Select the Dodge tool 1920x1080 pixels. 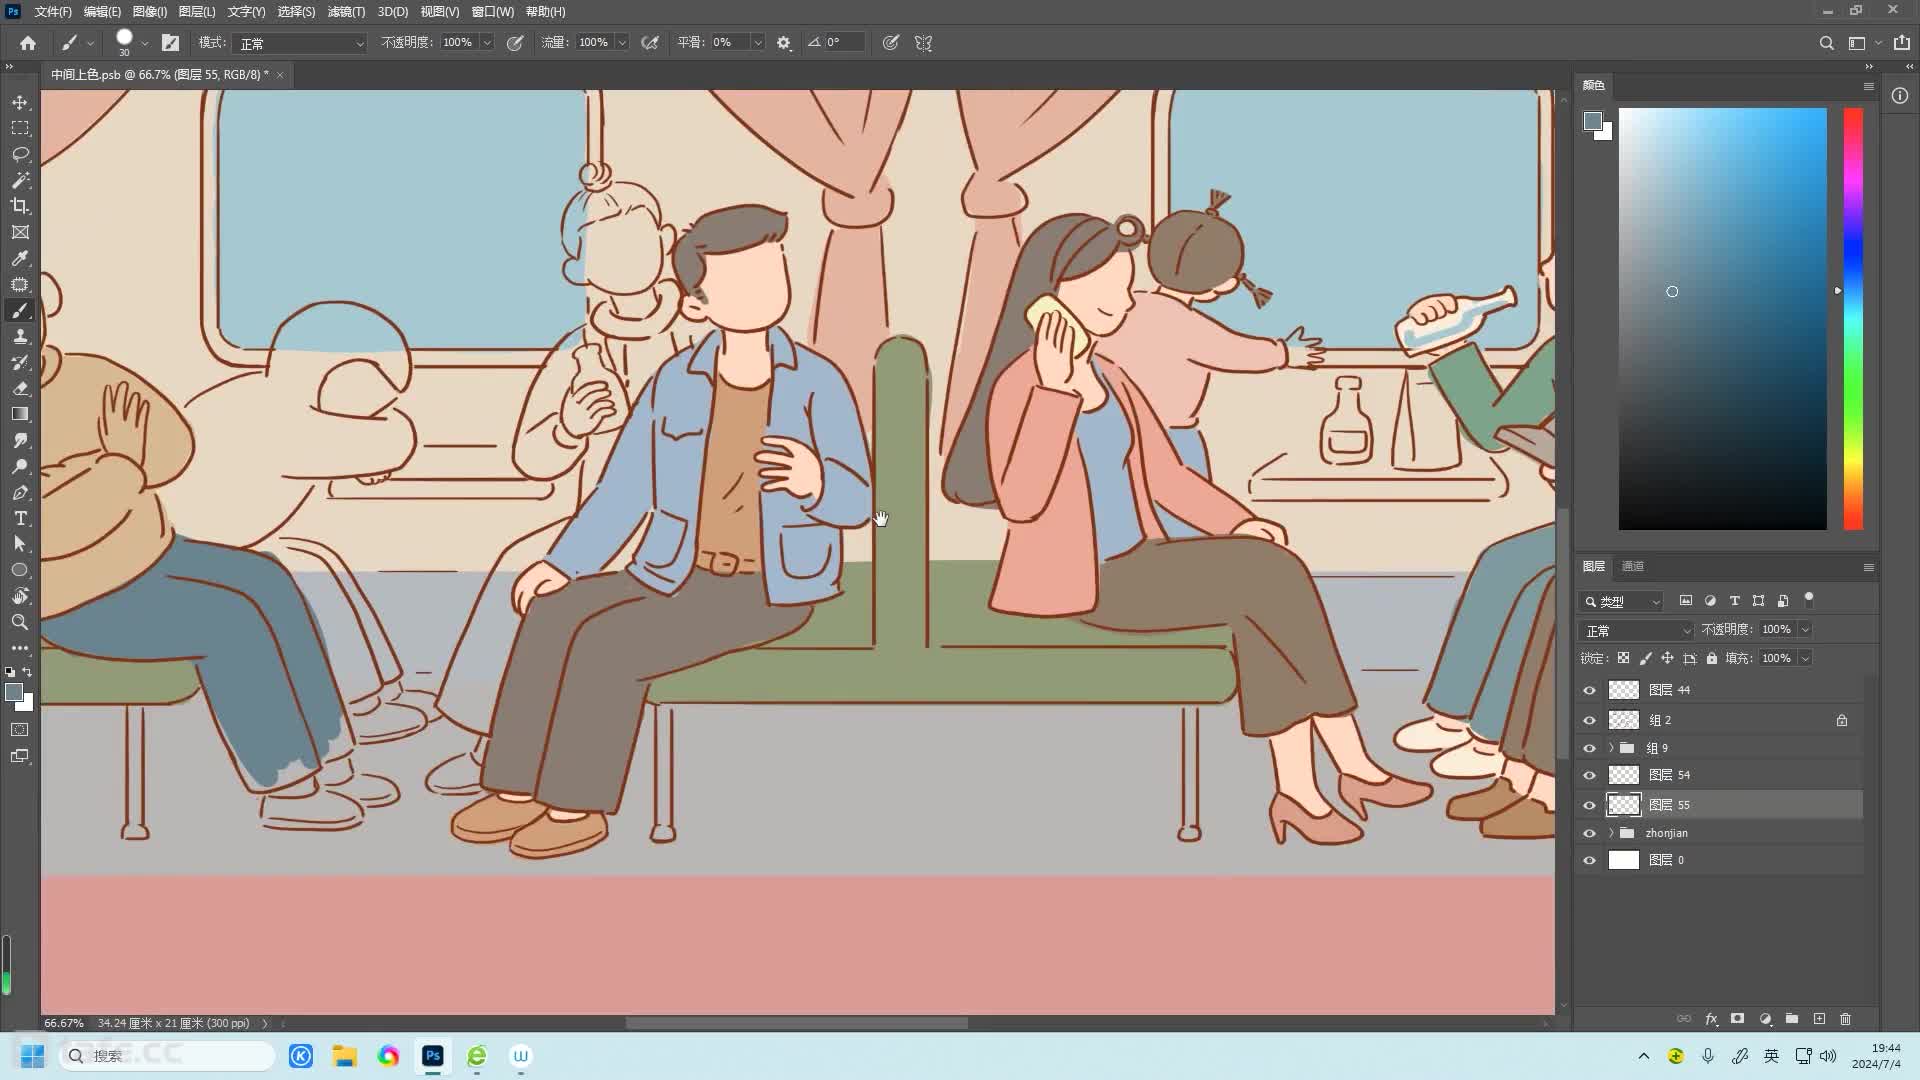(x=20, y=466)
